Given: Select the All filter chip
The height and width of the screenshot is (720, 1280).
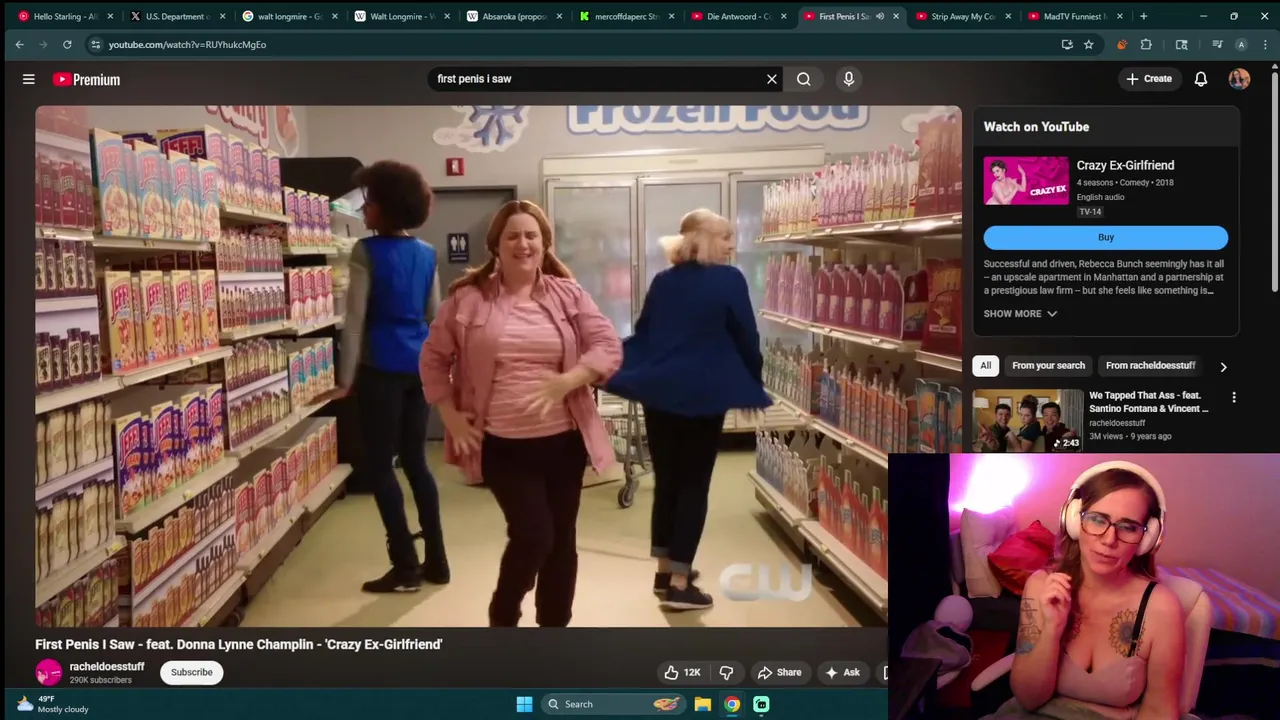Looking at the screenshot, I should click(985, 366).
